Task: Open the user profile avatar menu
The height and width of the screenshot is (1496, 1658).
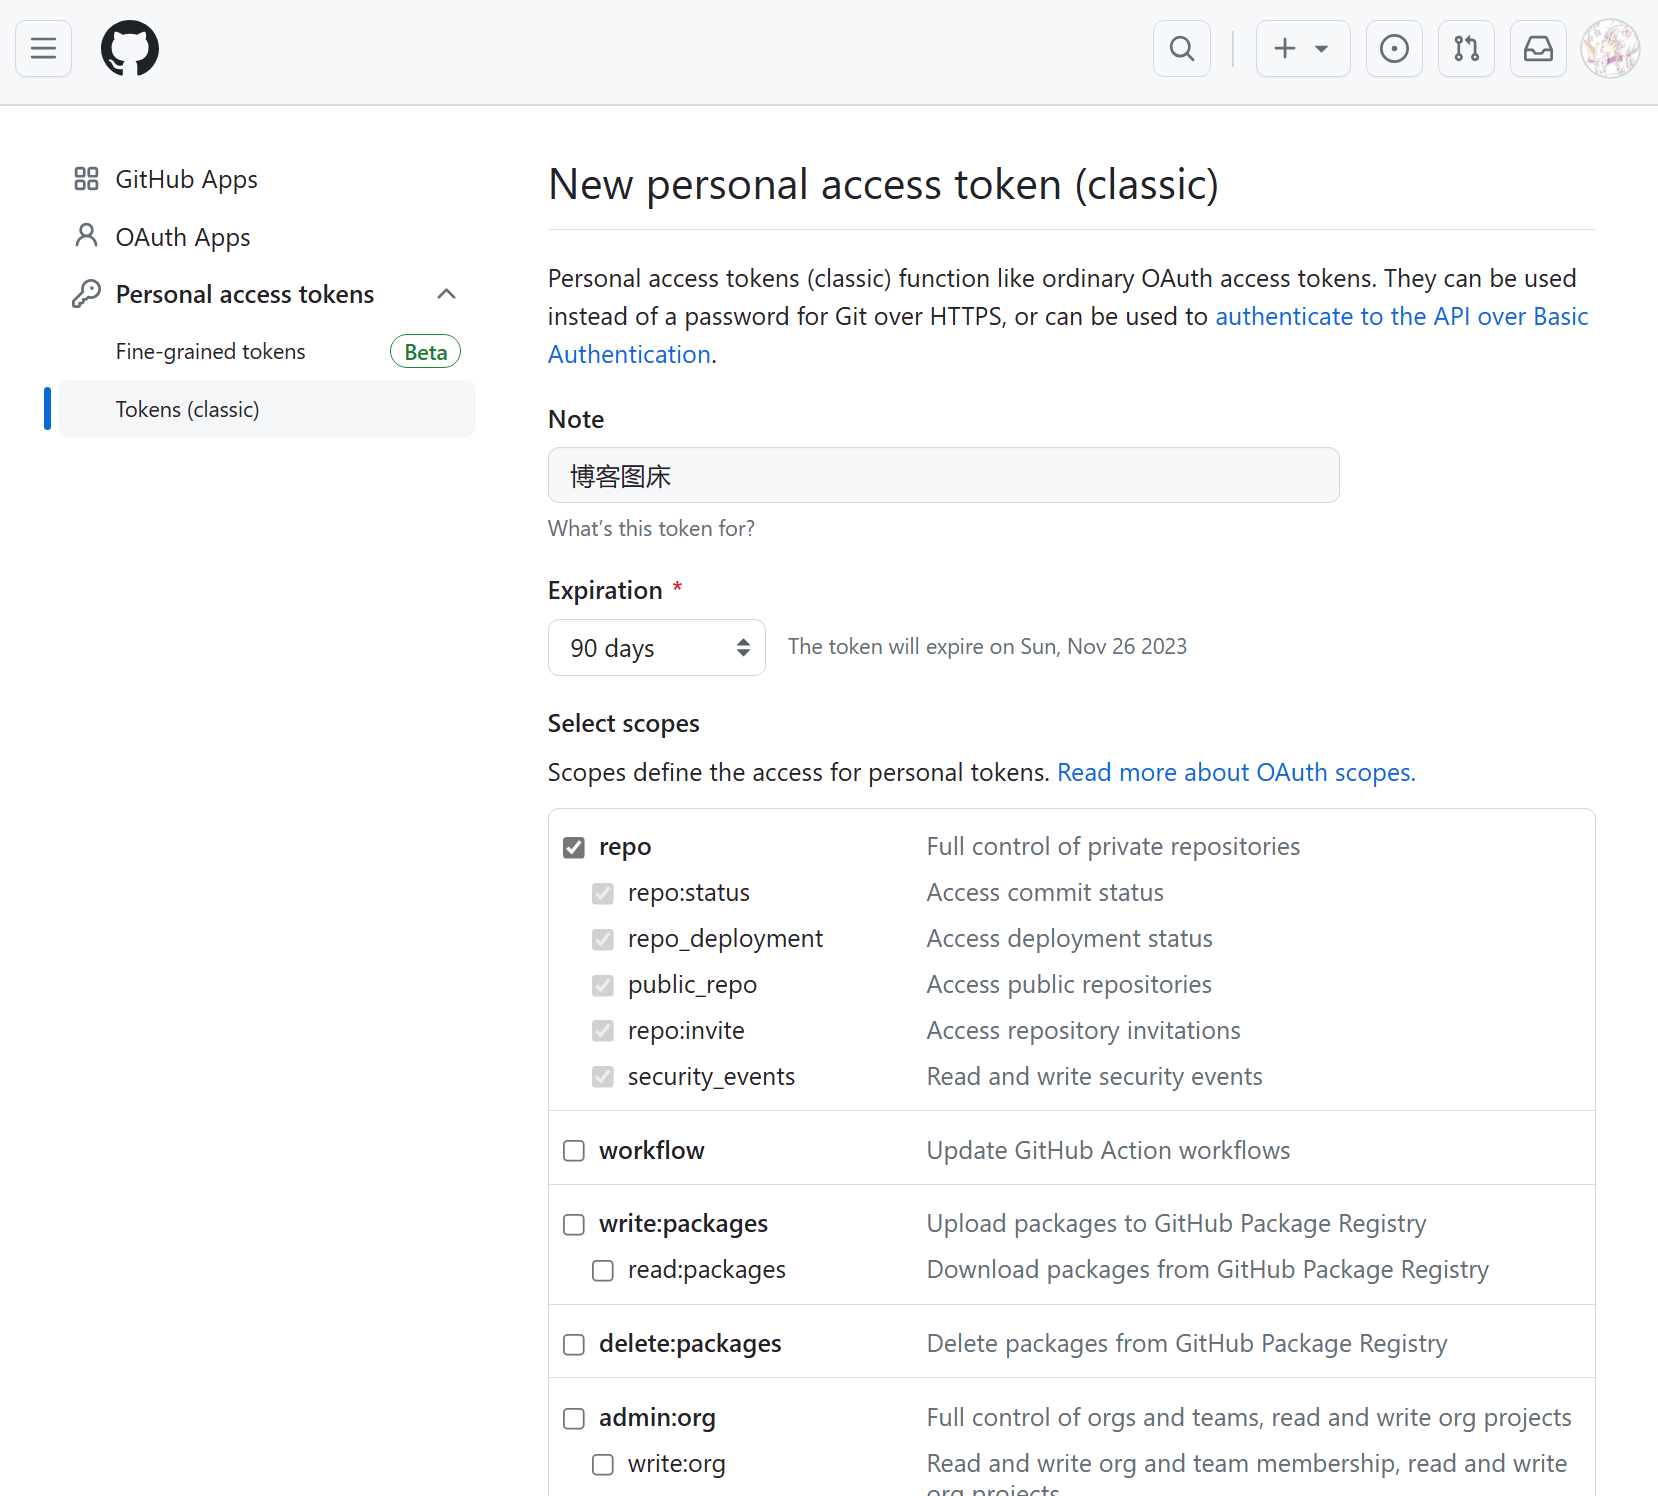Action: pyautogui.click(x=1610, y=48)
